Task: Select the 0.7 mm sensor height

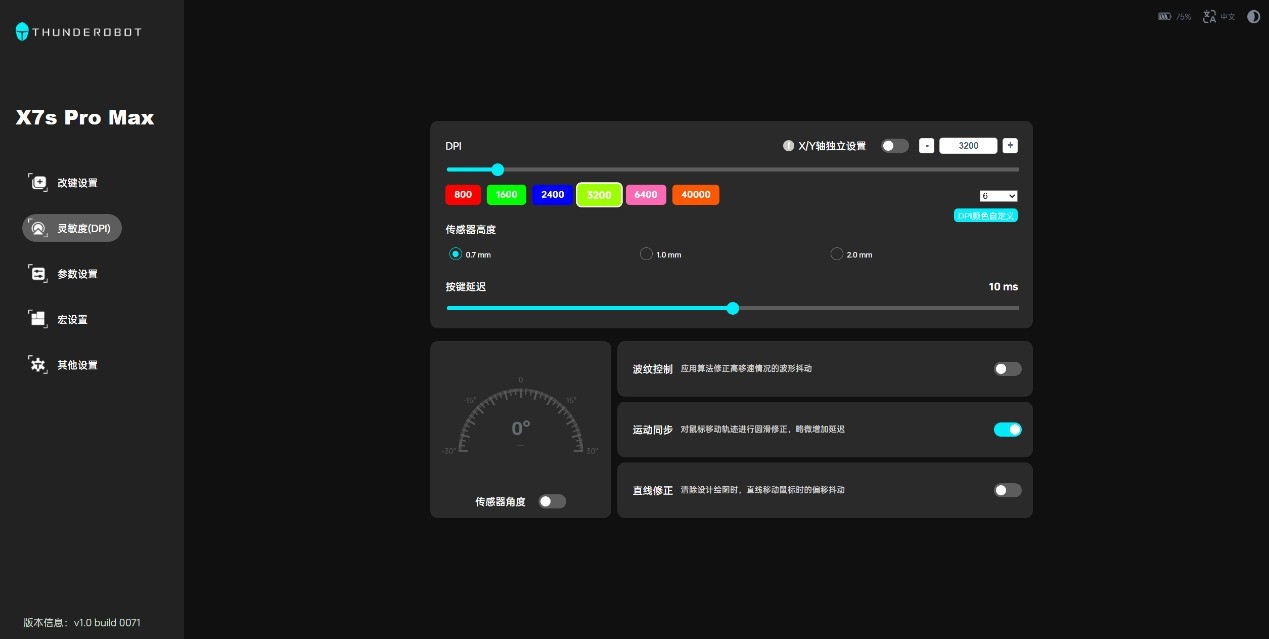Action: [x=456, y=254]
